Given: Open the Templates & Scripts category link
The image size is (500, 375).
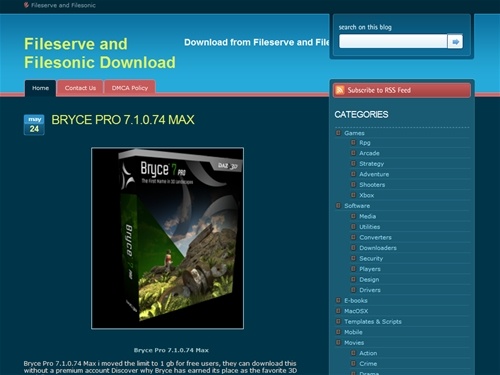Looking at the screenshot, I should [373, 322].
